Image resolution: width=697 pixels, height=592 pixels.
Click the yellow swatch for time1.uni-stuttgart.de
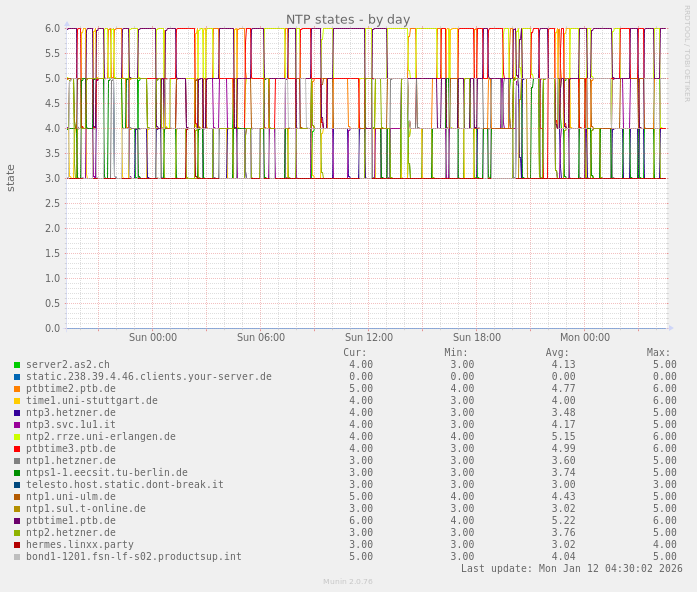point(17,401)
